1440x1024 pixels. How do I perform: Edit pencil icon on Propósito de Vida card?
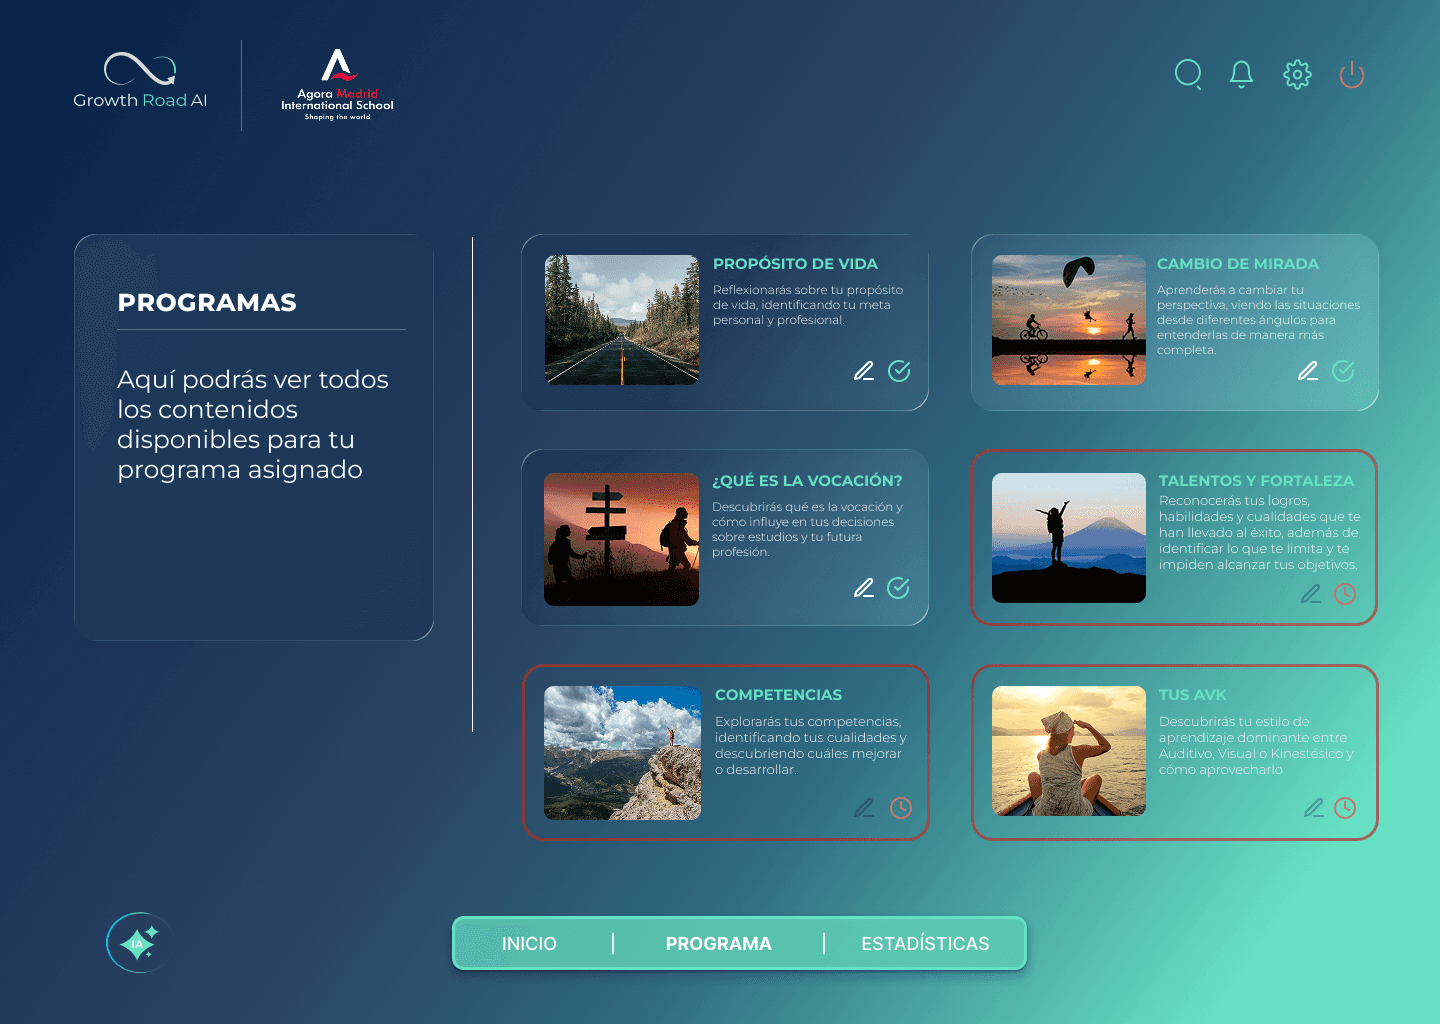pyautogui.click(x=864, y=371)
